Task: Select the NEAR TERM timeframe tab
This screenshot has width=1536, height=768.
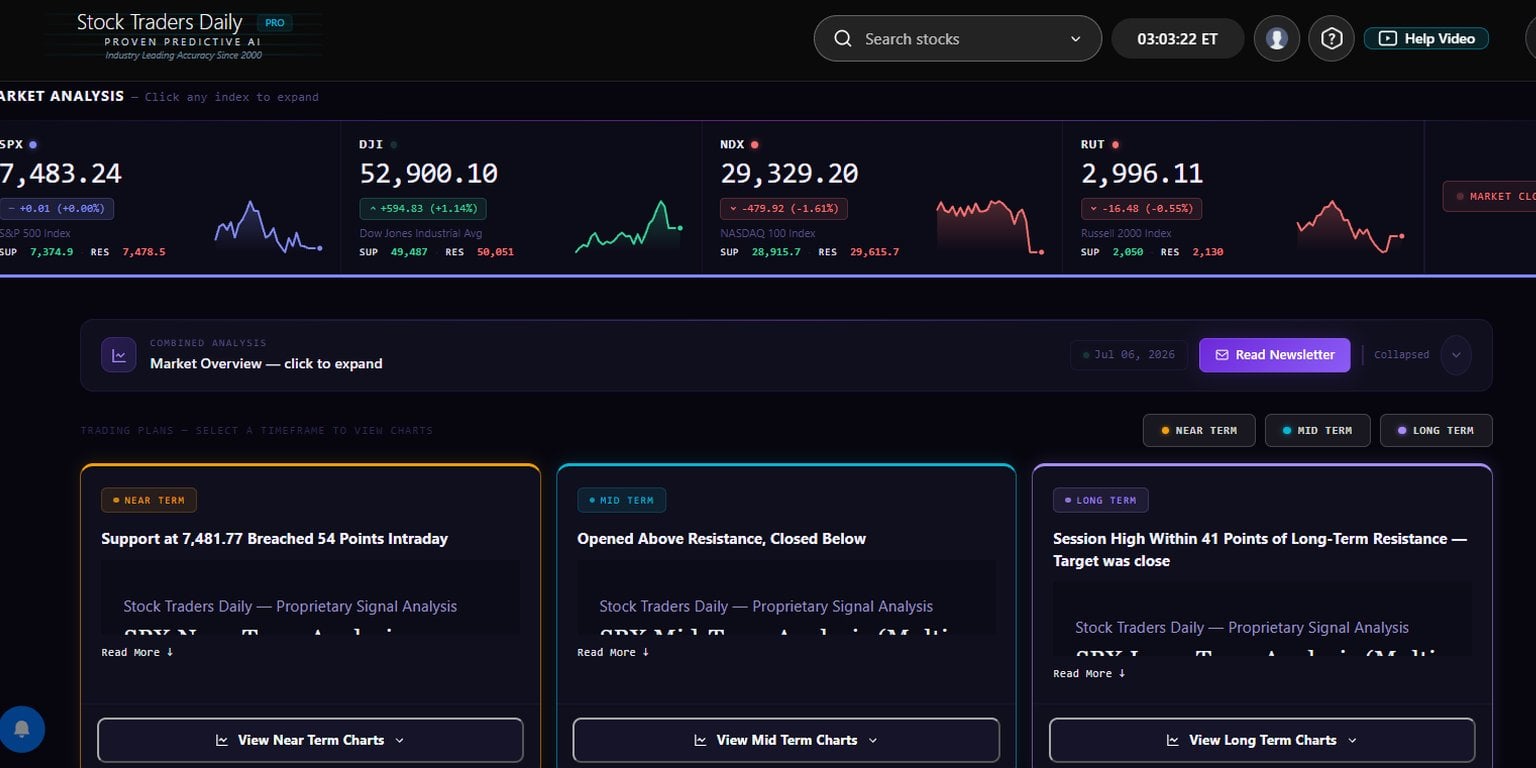Action: click(1199, 431)
